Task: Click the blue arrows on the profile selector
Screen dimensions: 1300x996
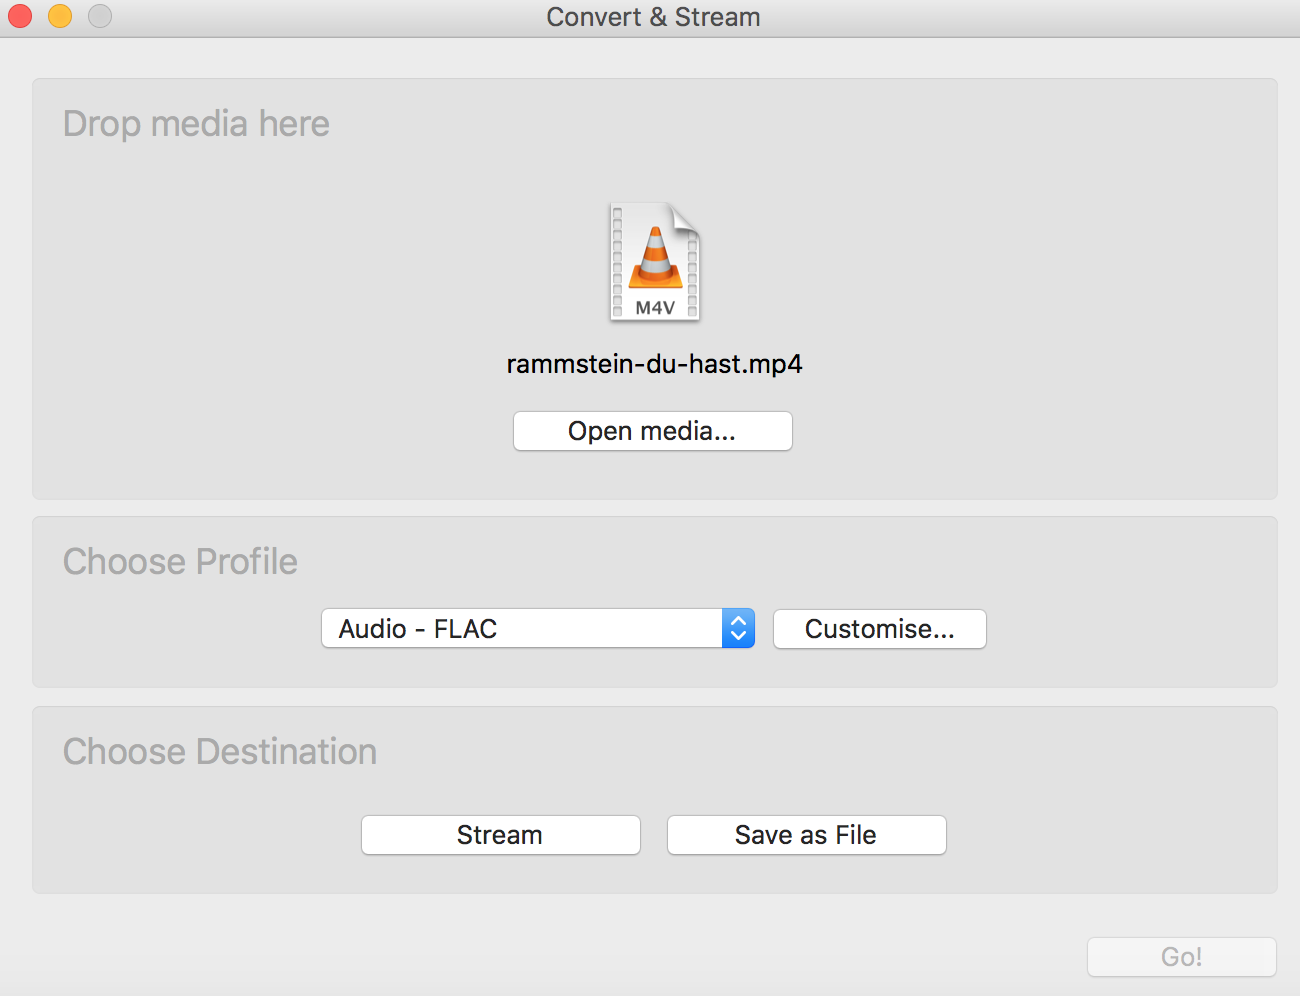Action: [x=738, y=629]
